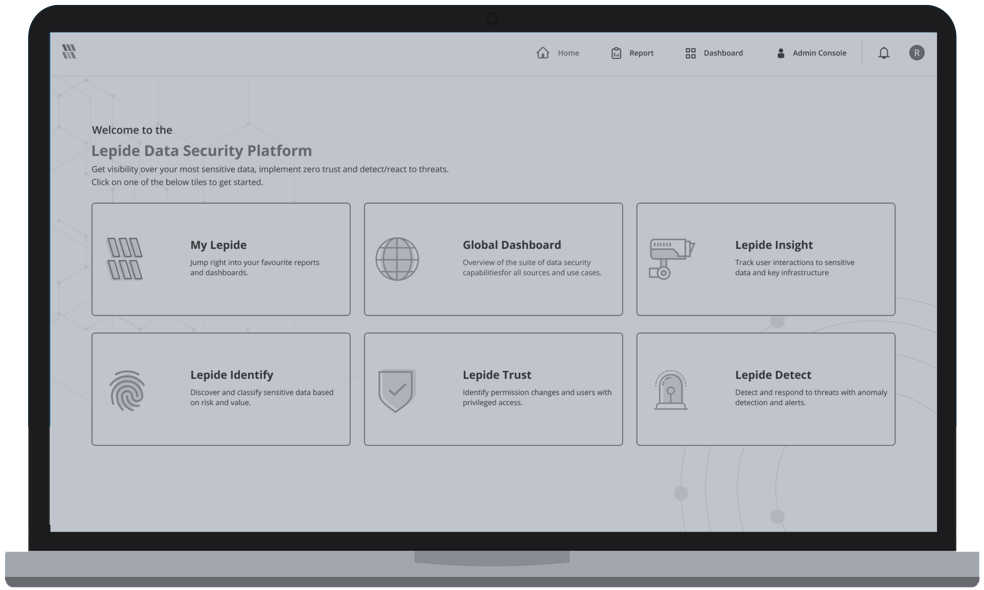The image size is (984, 590).
Task: Click text 'Detect and respond to threats with anomaly'
Action: [811, 392]
